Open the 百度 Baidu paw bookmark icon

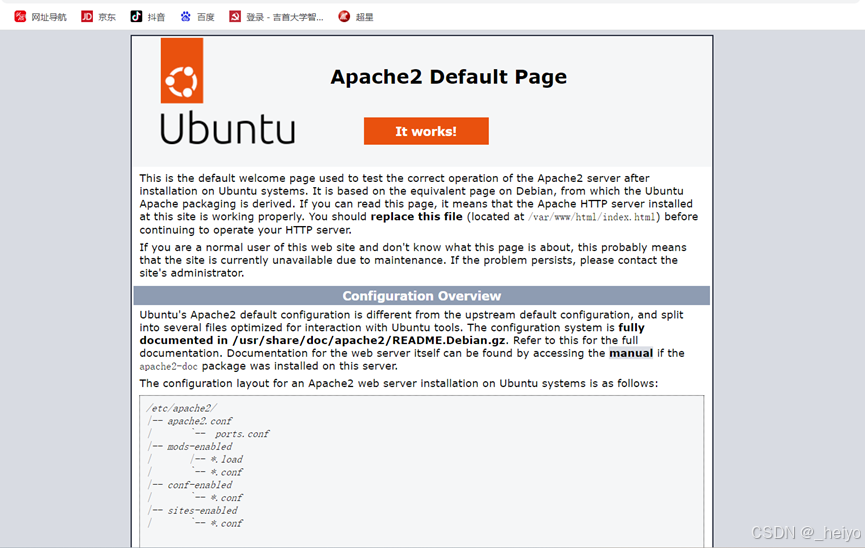185,17
